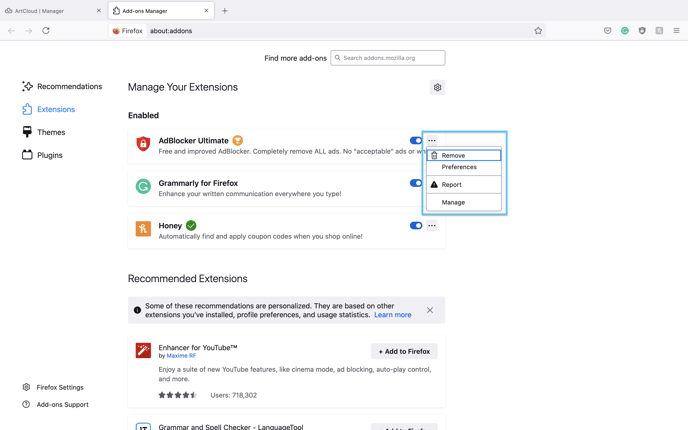Focus the Search addons.mozilla.org field
688x430 pixels.
click(x=388, y=58)
